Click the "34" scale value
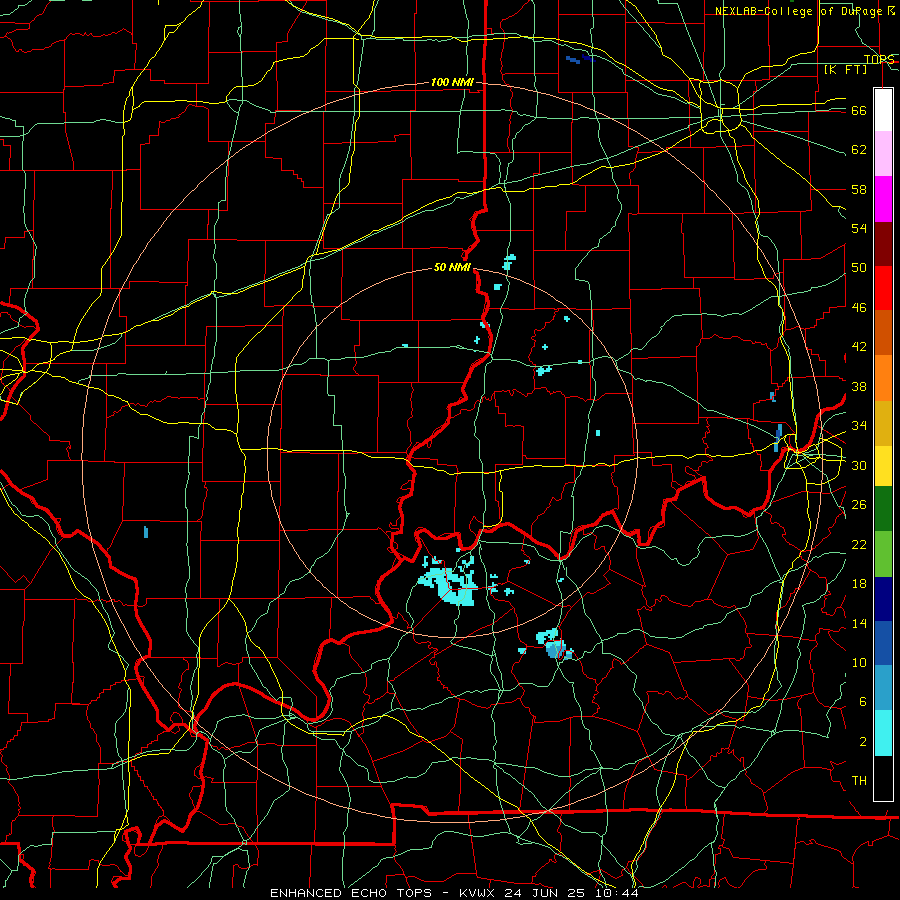Image resolution: width=900 pixels, height=900 pixels. [x=859, y=426]
